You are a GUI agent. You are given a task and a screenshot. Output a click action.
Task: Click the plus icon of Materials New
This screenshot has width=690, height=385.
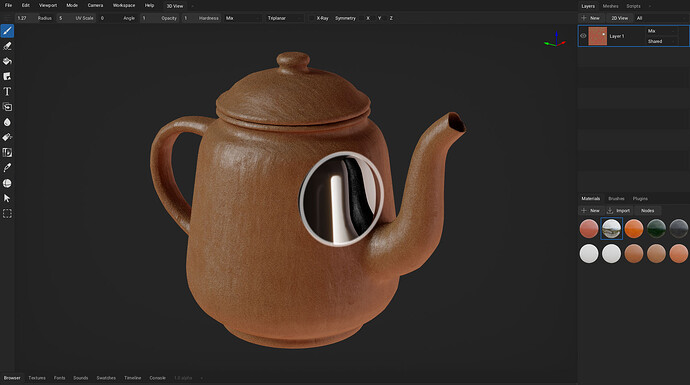pyautogui.click(x=584, y=211)
